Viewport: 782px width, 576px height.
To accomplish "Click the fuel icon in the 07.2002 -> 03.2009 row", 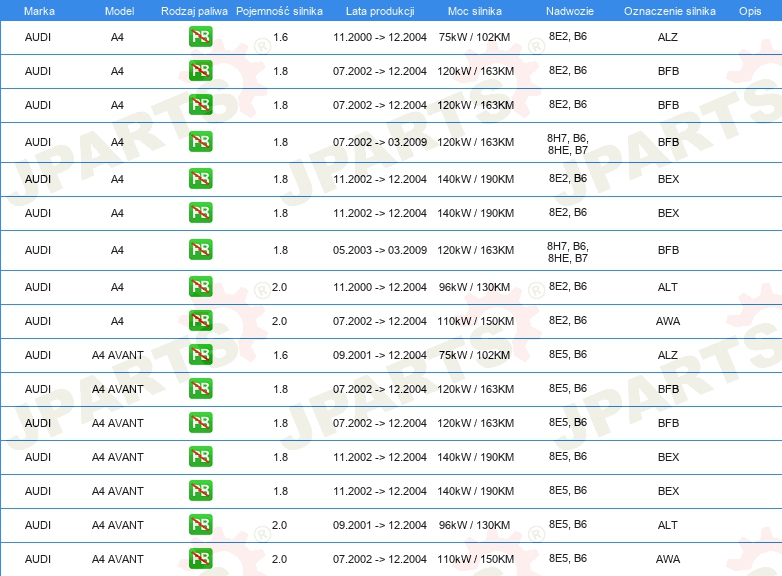I will [x=200, y=142].
